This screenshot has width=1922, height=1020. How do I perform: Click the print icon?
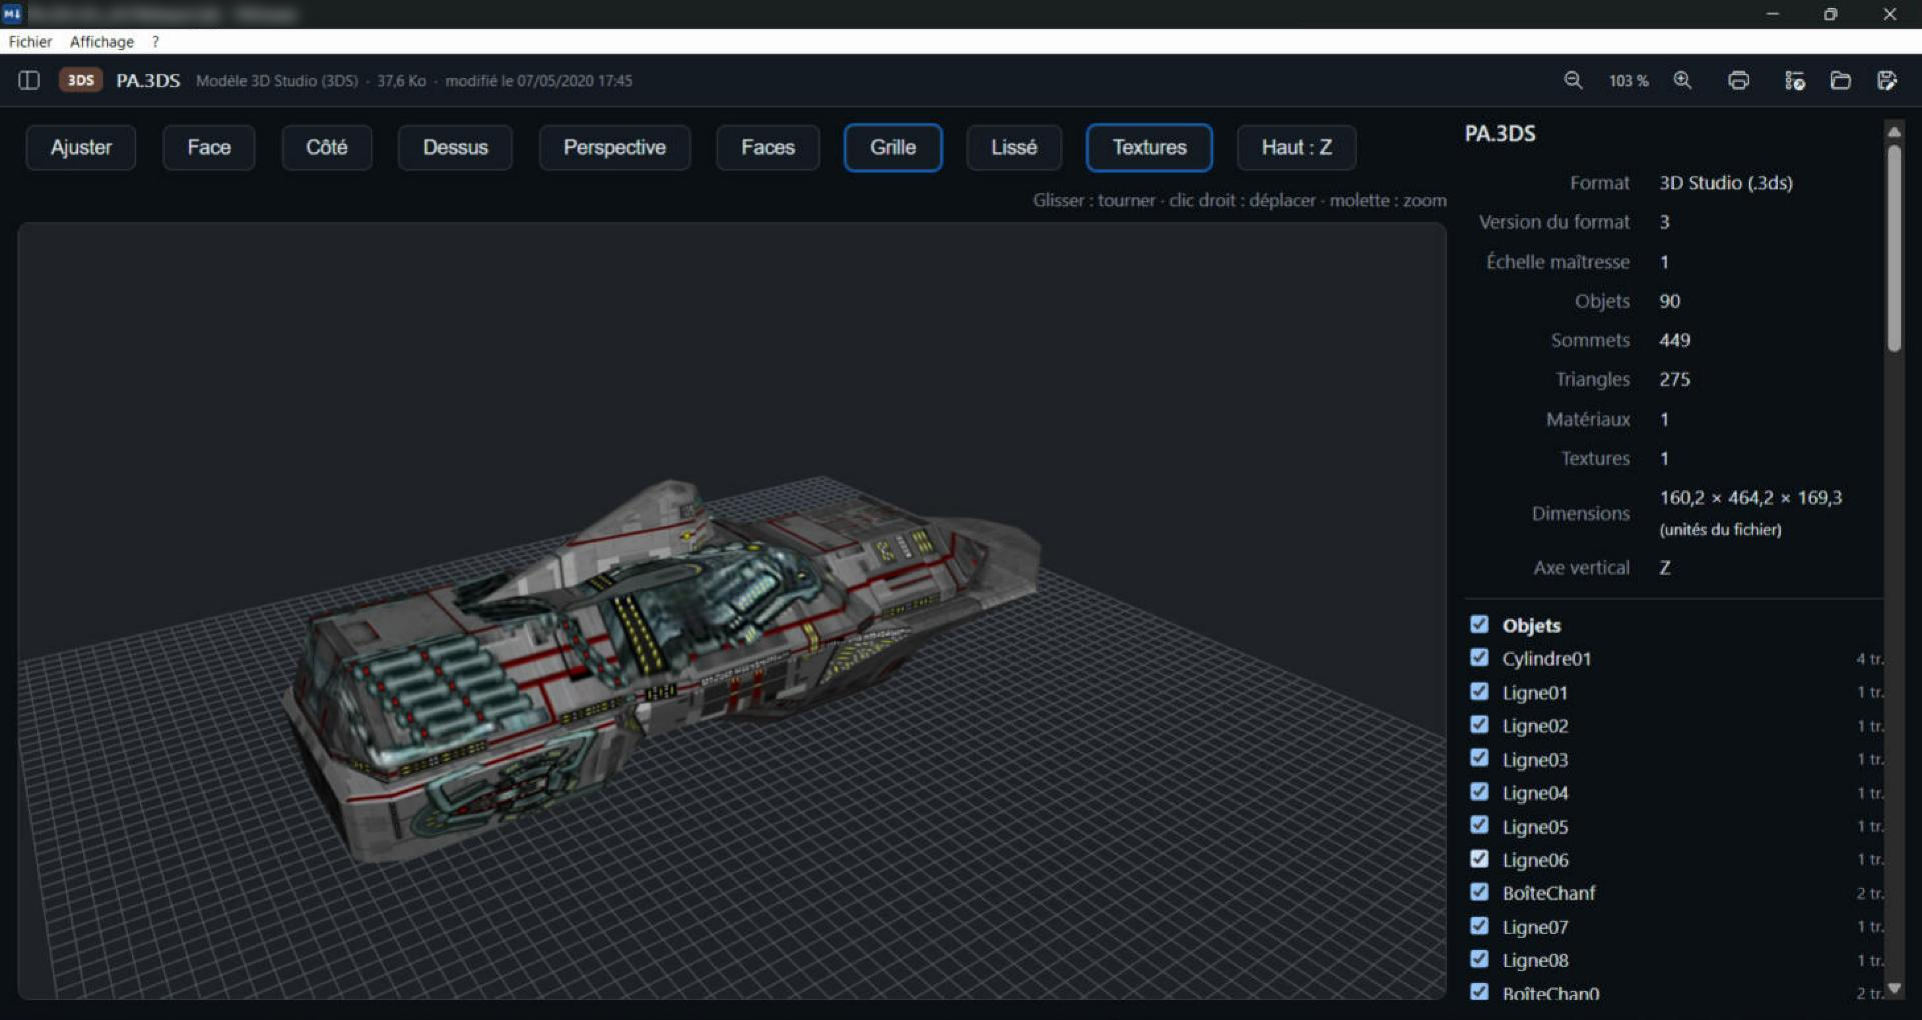(x=1739, y=80)
